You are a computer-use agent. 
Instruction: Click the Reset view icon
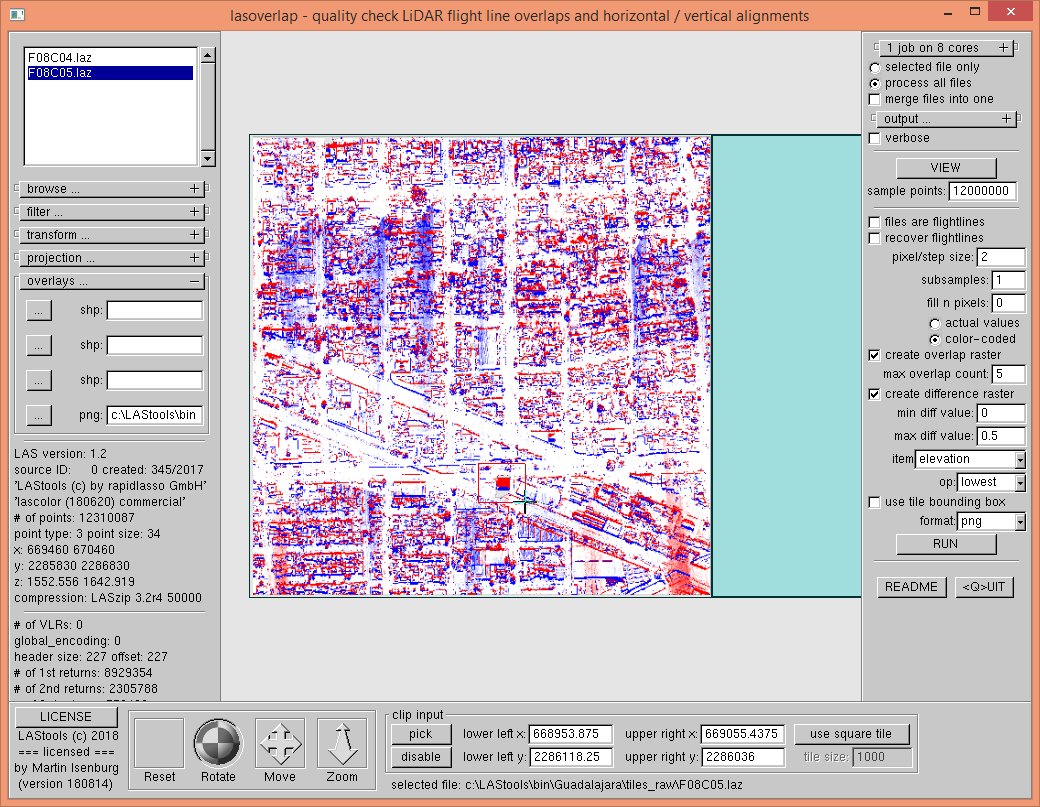[x=160, y=743]
